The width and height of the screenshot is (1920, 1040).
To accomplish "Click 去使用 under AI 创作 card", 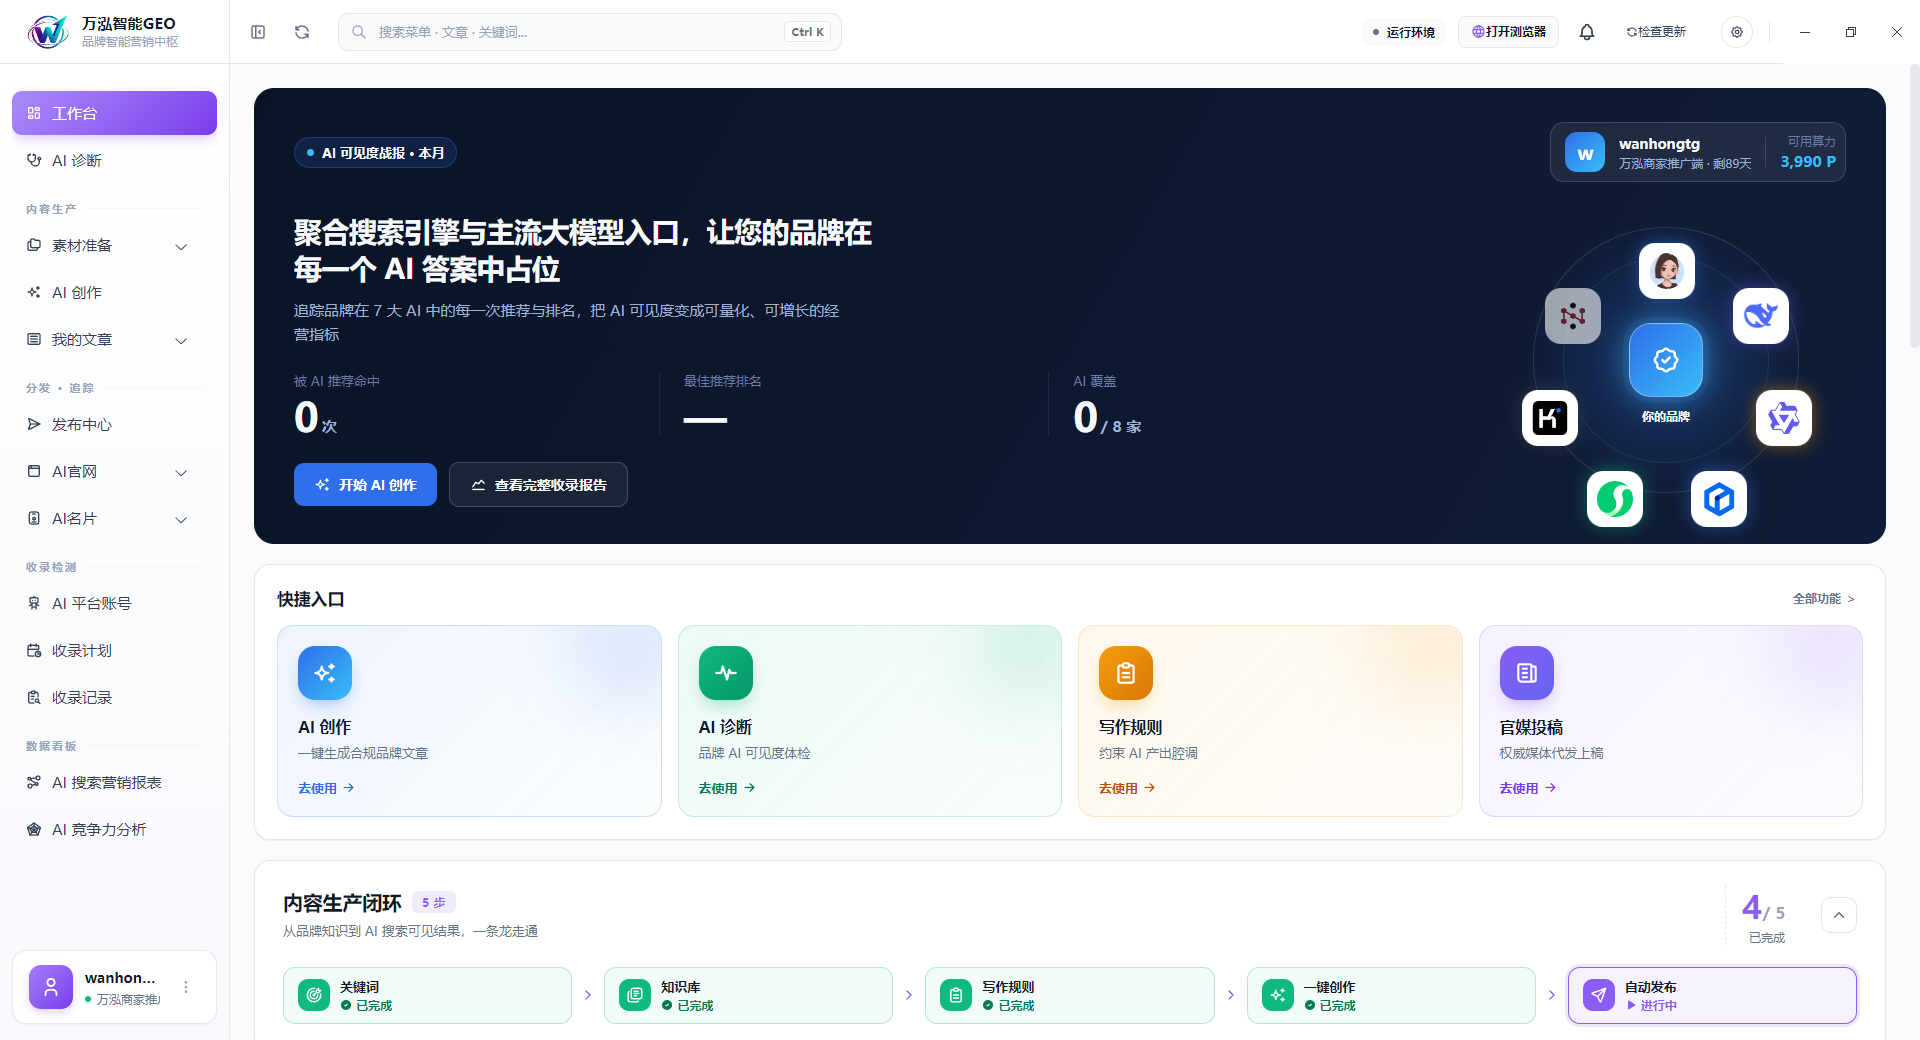I will click(326, 788).
